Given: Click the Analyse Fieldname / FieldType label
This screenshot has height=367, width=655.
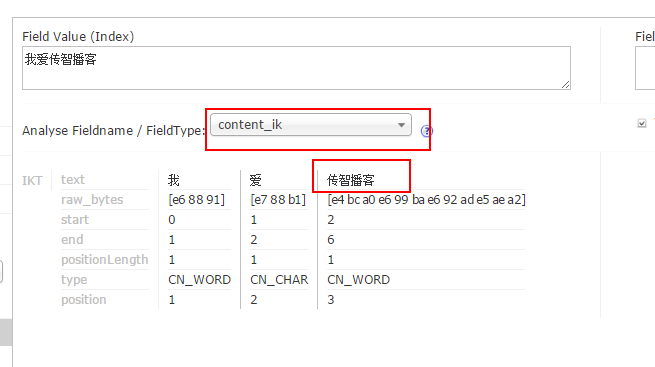Looking at the screenshot, I should [114, 131].
